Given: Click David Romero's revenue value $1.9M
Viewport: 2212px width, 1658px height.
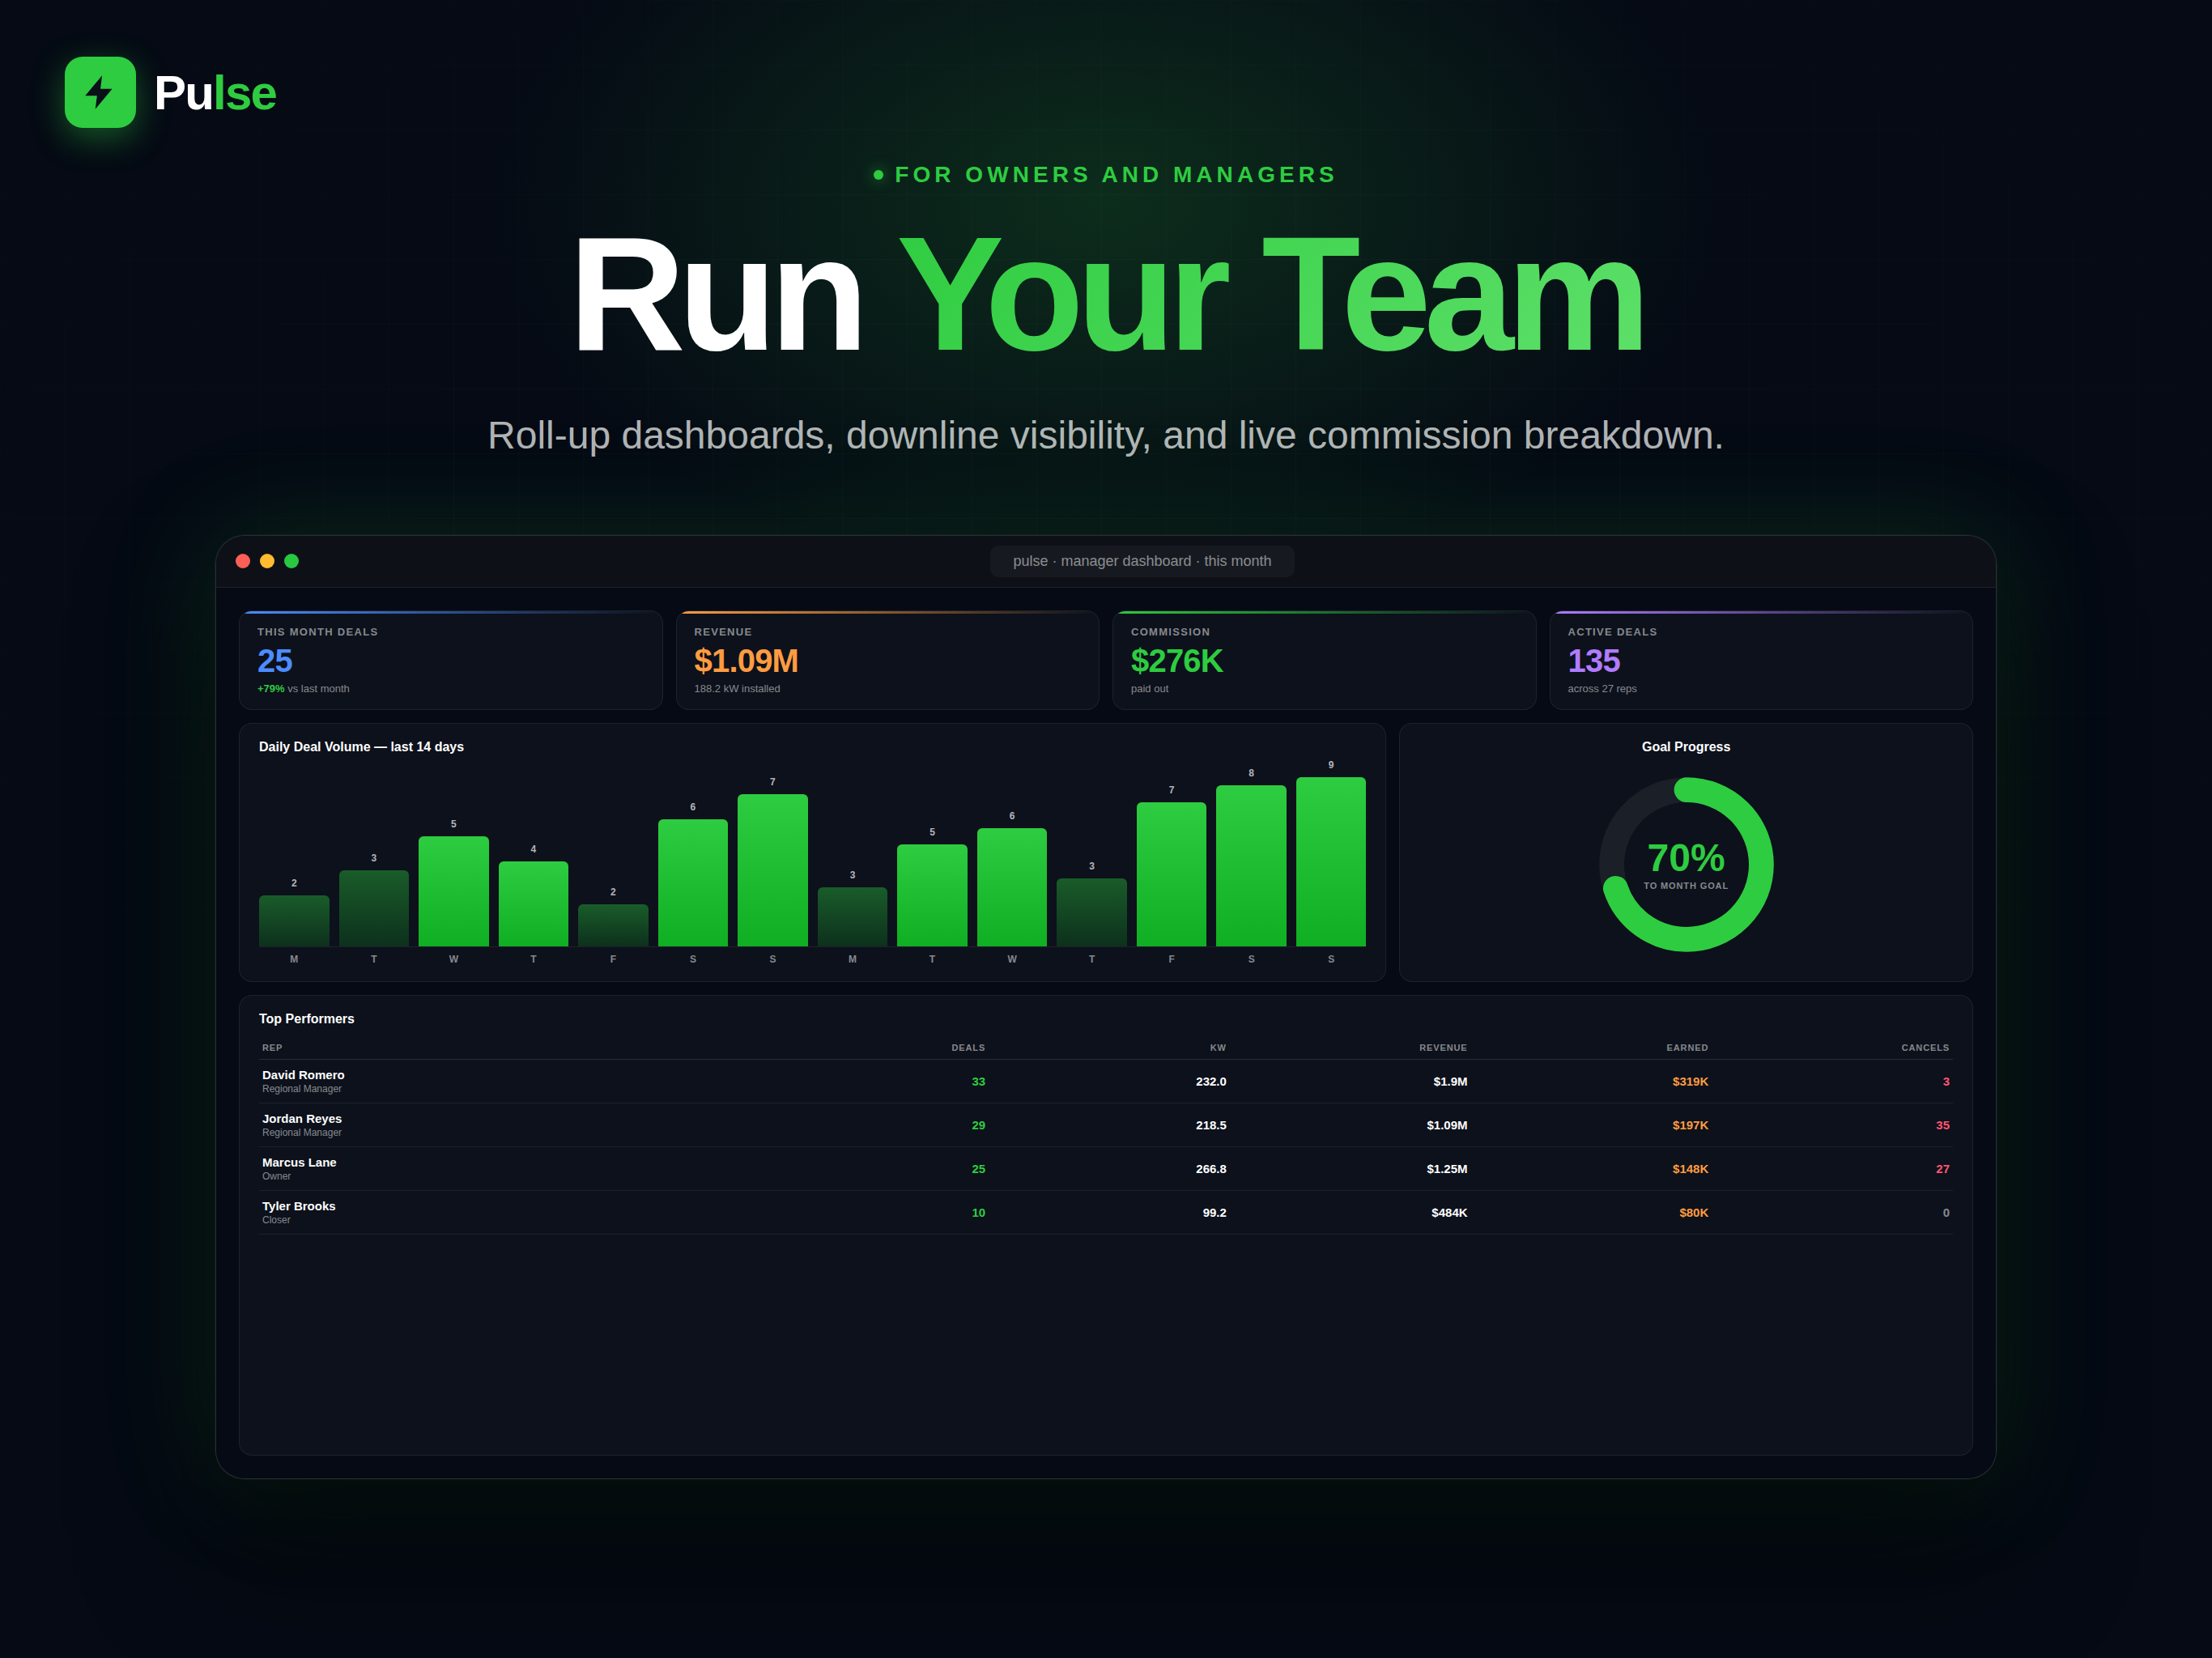Looking at the screenshot, I should coord(1450,1082).
